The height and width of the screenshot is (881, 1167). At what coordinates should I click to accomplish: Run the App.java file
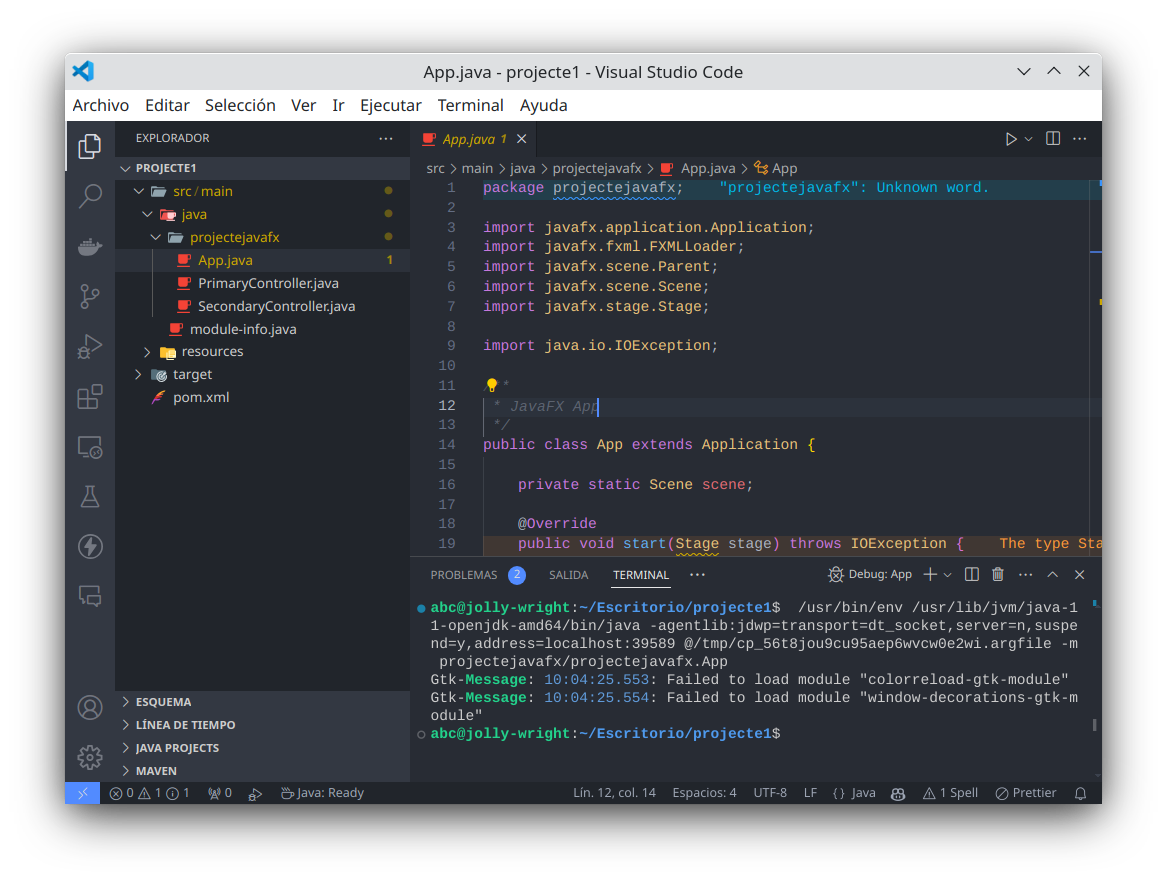point(1009,138)
